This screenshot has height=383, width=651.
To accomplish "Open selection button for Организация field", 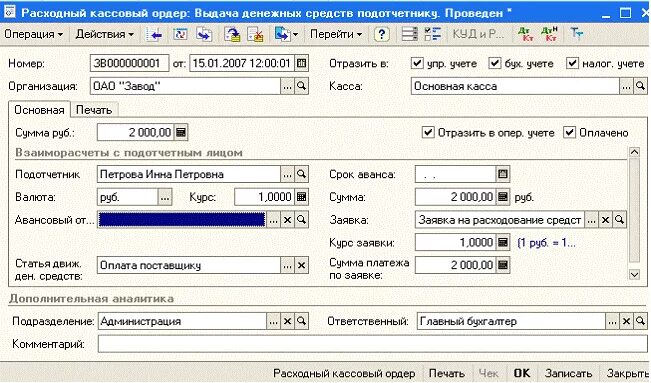I will click(x=287, y=86).
